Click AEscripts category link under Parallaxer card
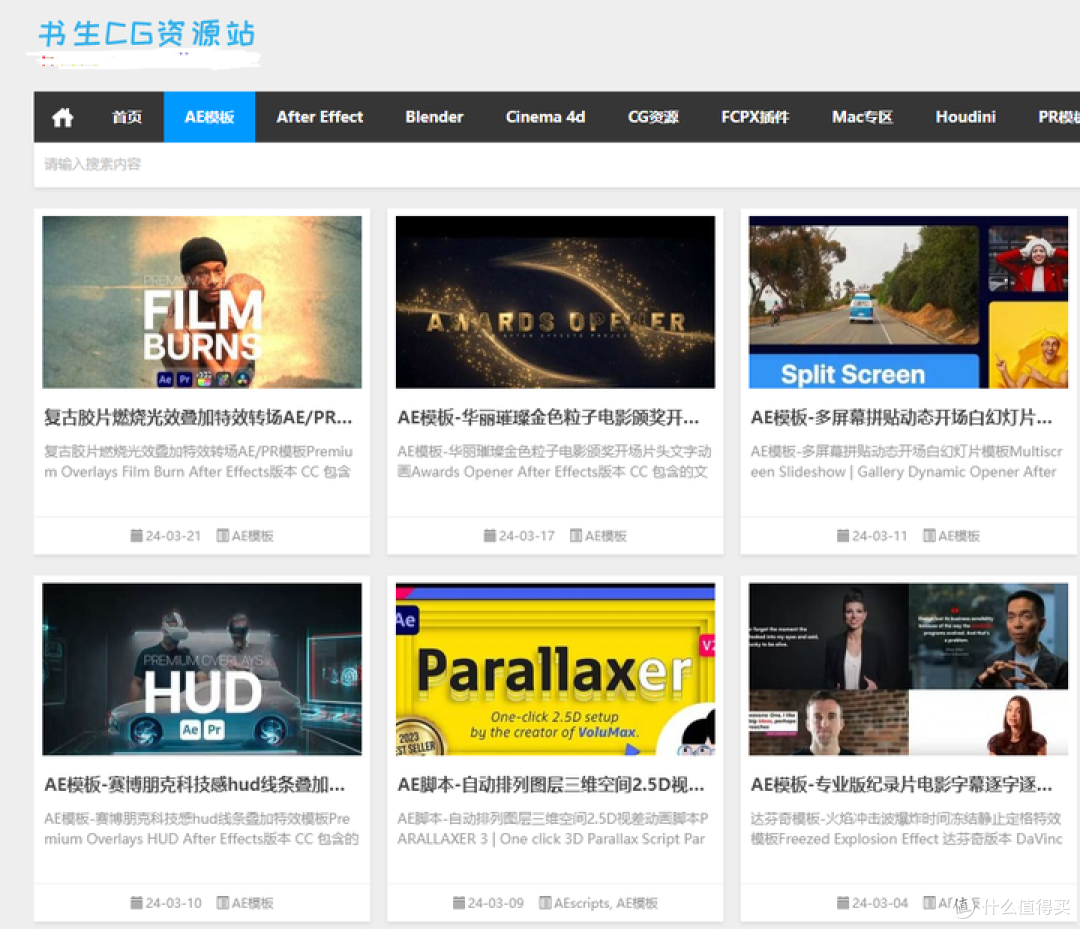The height and width of the screenshot is (929, 1080). coord(582,903)
